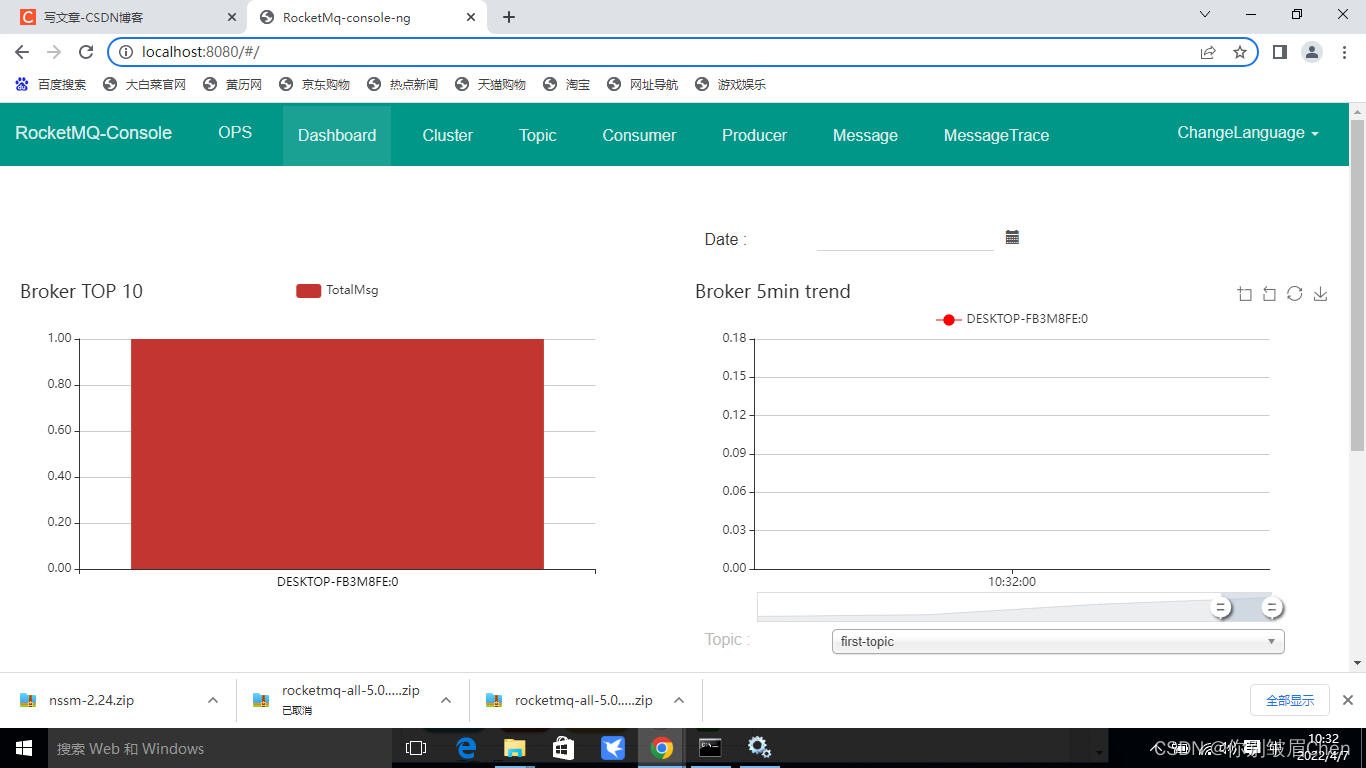
Task: Open the Topic selector showing first-topic
Action: pyautogui.click(x=1058, y=641)
